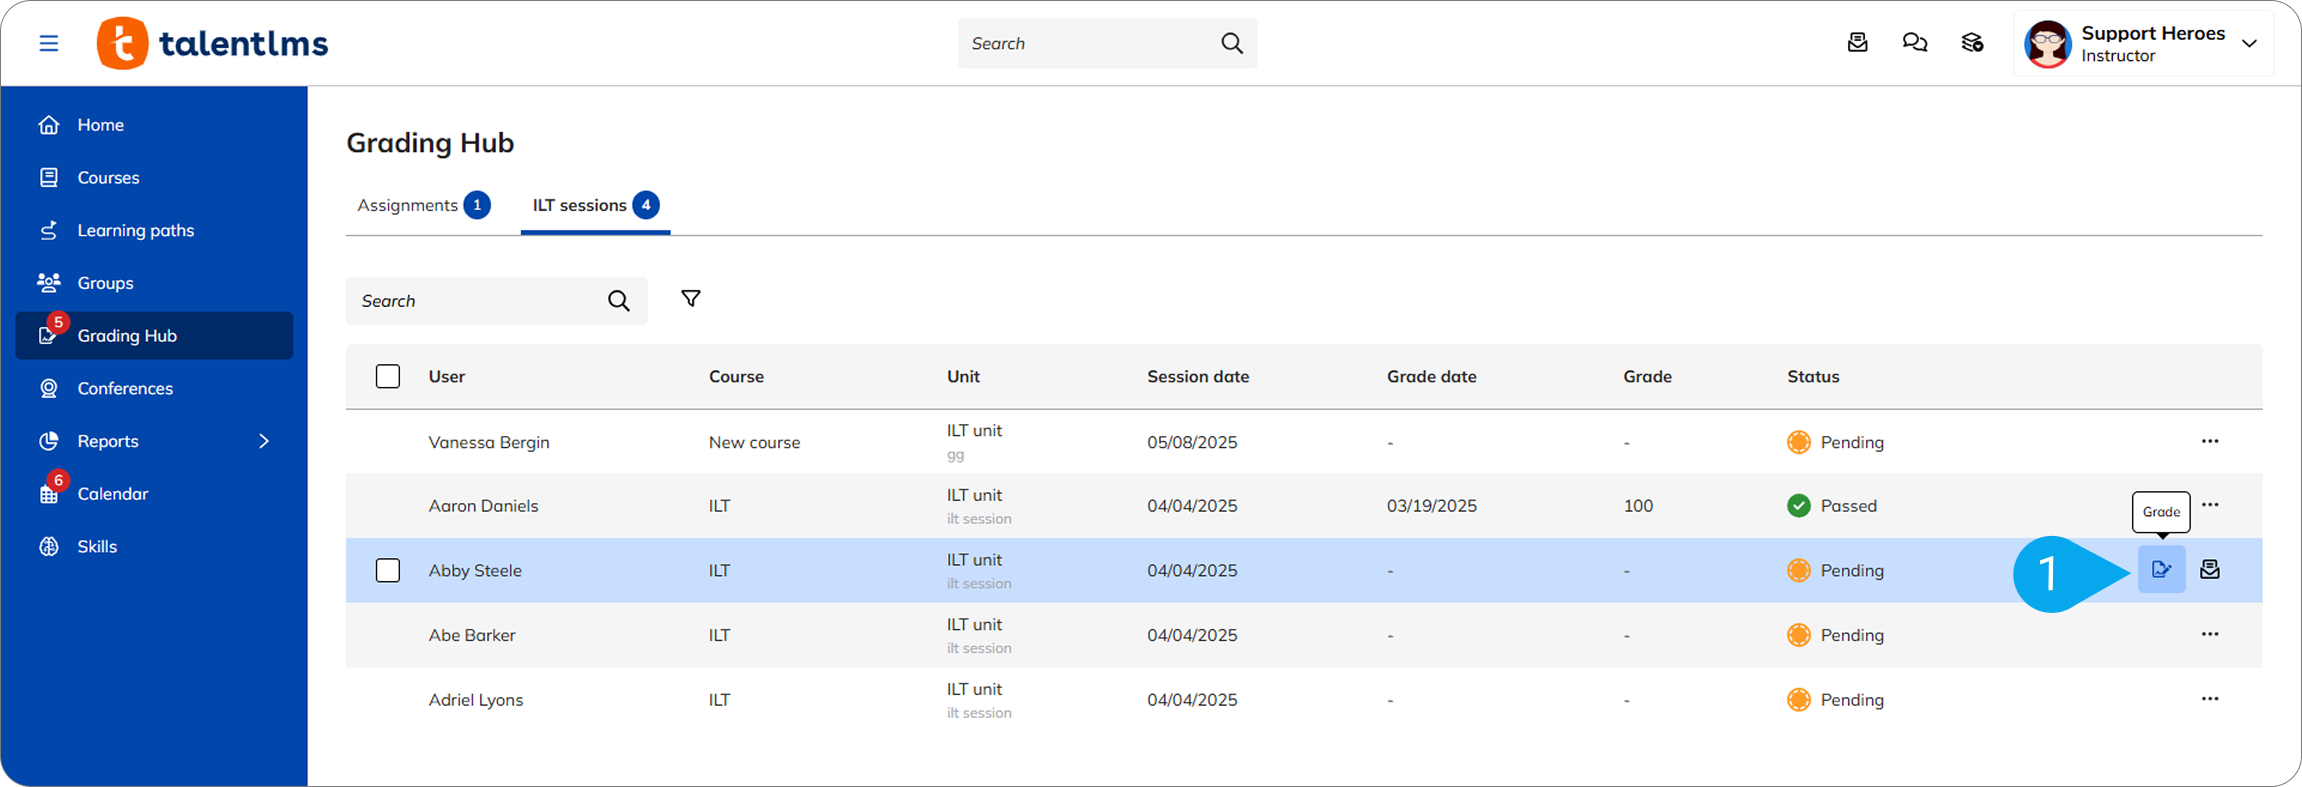Click the message icon in Abby Steele's row
The width and height of the screenshot is (2302, 787).
pyautogui.click(x=2210, y=570)
